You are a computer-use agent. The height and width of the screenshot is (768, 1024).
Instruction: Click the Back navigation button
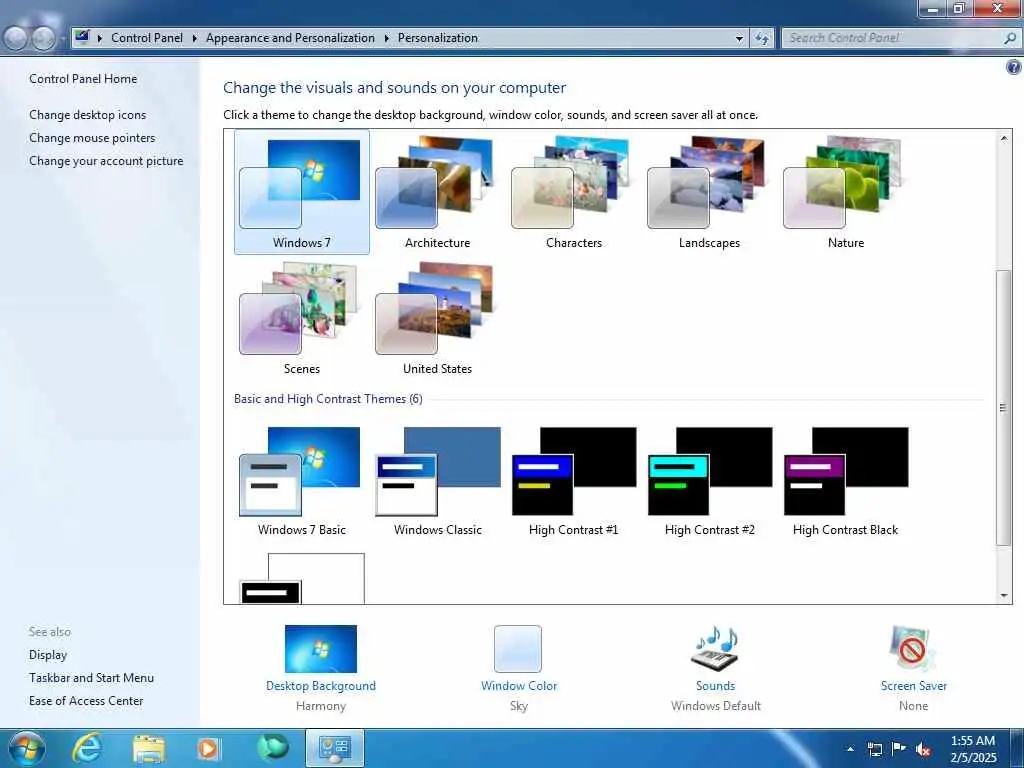point(16,39)
